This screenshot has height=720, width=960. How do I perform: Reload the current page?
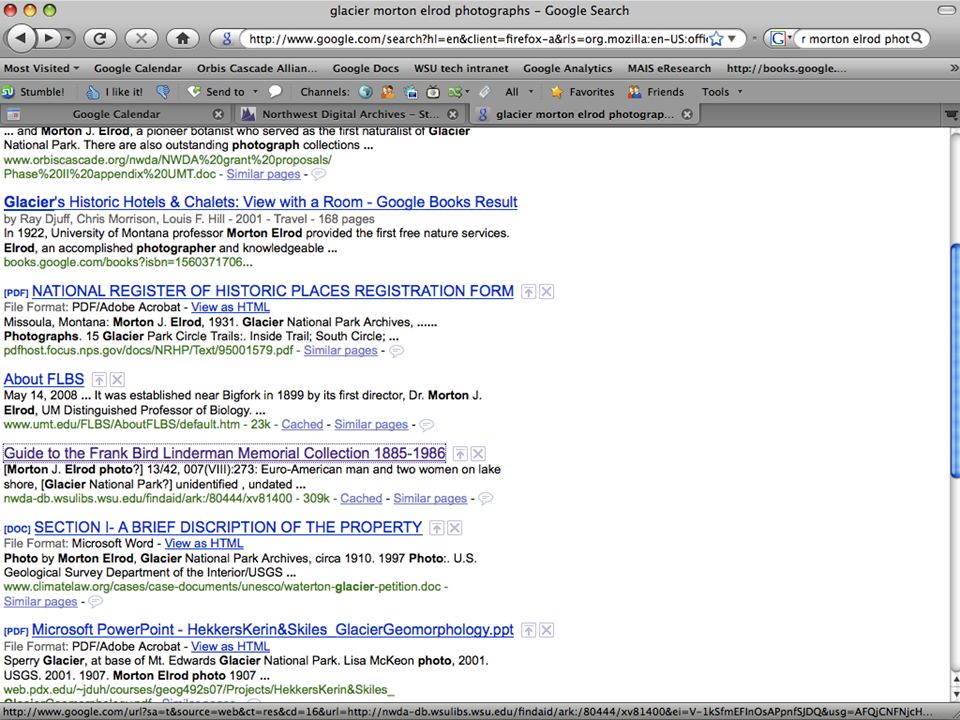coord(100,39)
